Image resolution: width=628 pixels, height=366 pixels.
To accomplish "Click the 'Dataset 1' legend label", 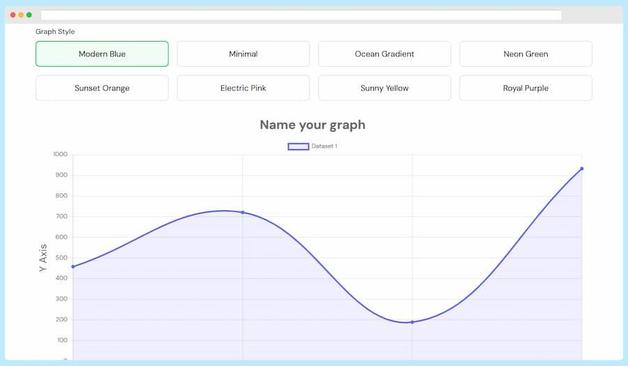I will 324,146.
